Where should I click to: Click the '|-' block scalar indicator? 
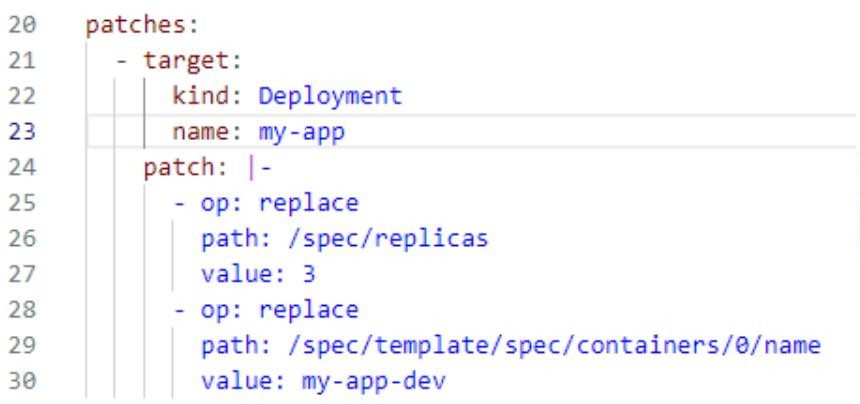pos(259,168)
